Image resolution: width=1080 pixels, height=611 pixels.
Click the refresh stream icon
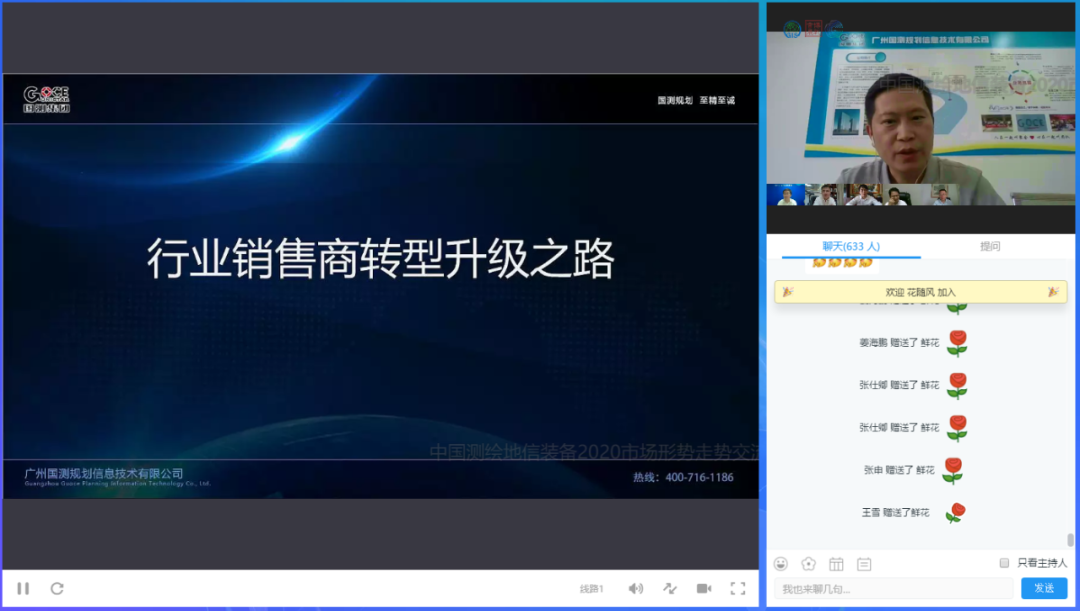coord(57,588)
